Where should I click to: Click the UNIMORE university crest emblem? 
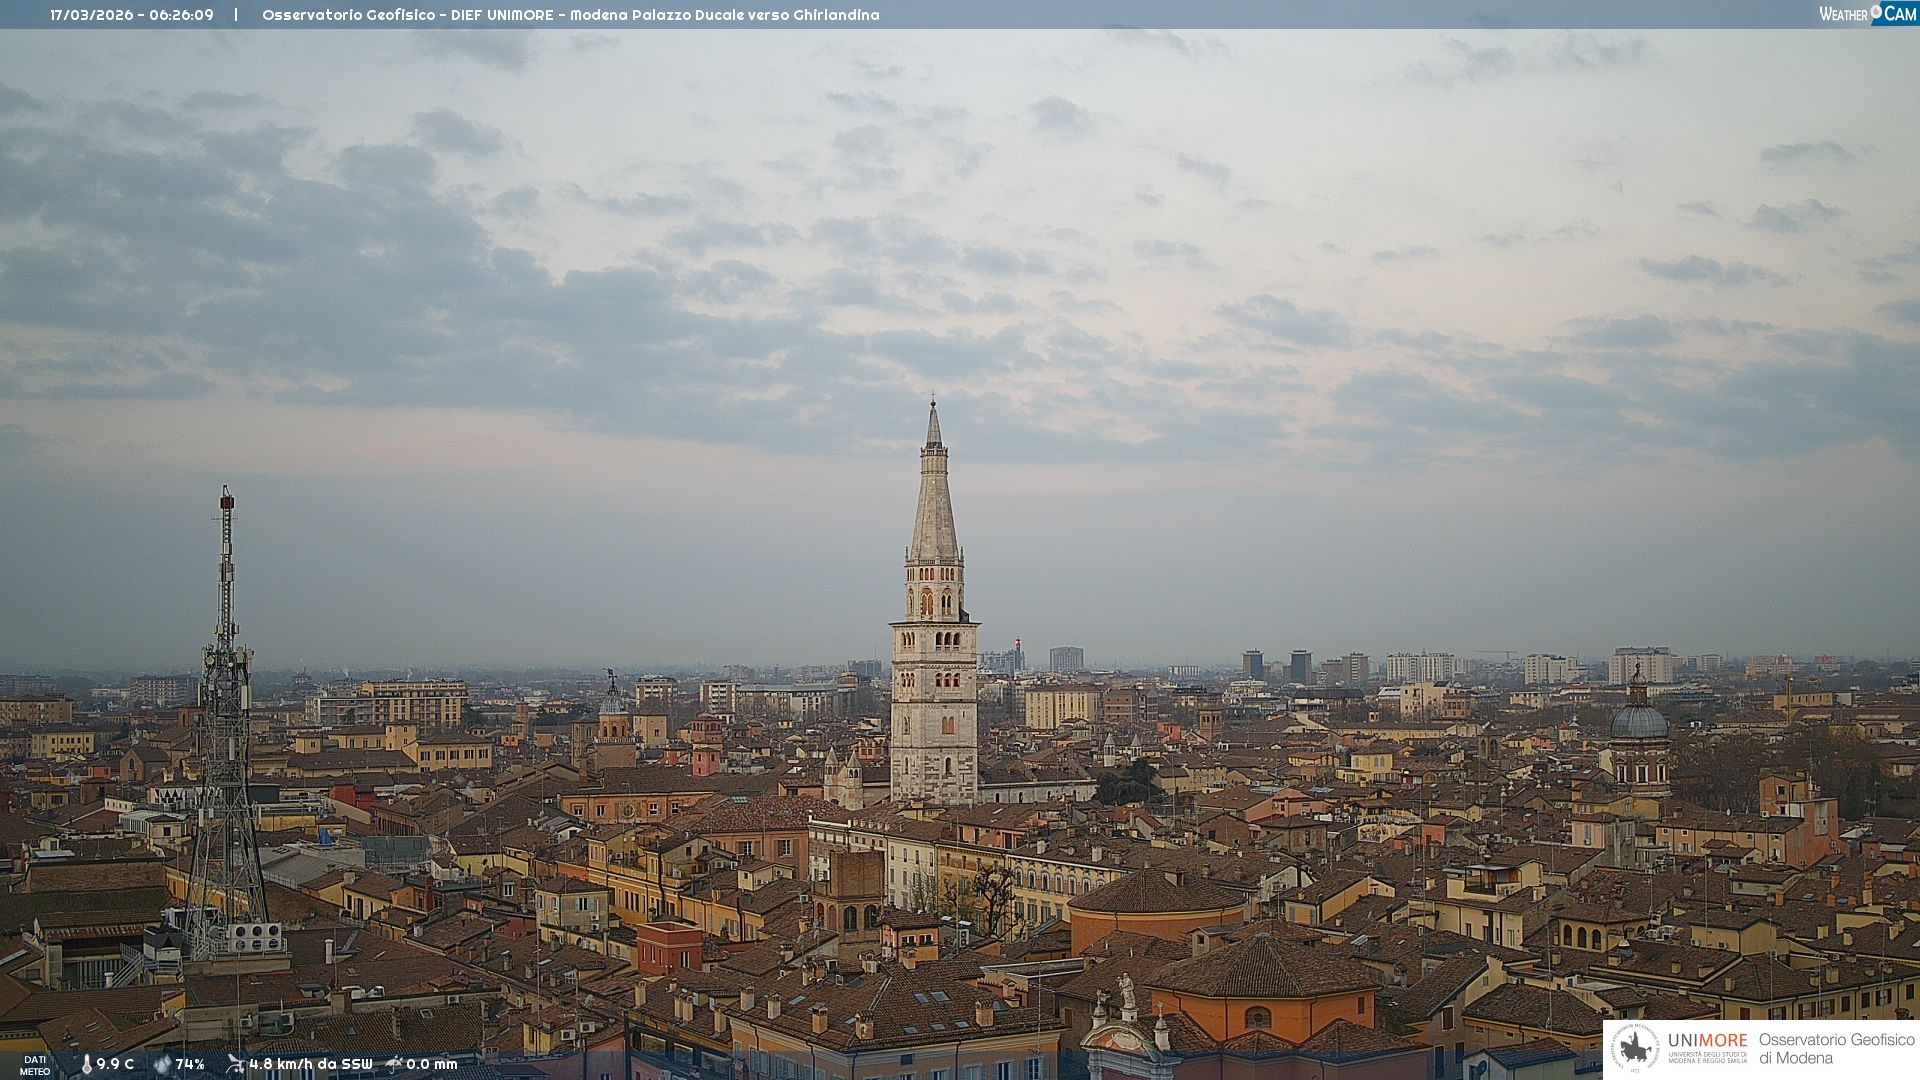pos(1635,1048)
